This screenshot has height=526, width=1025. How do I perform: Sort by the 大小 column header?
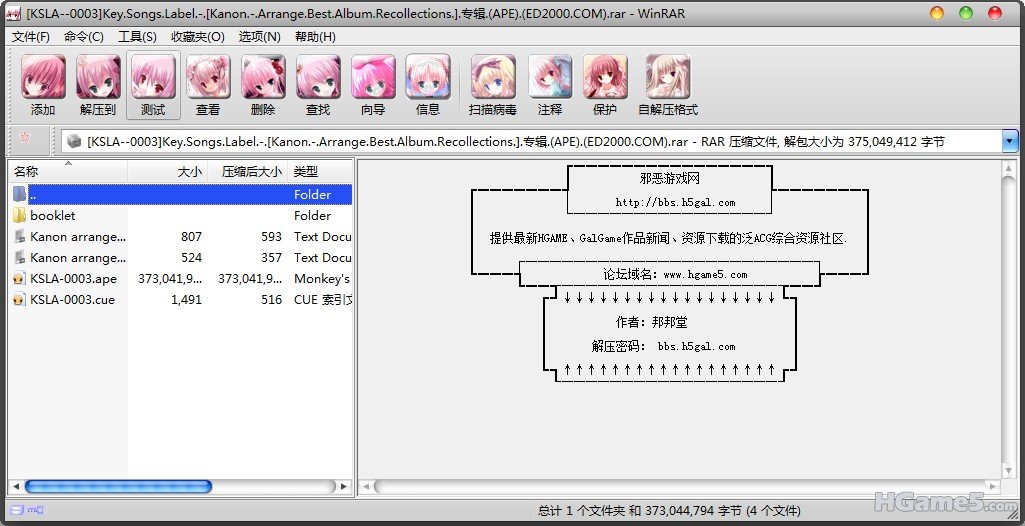click(x=167, y=171)
